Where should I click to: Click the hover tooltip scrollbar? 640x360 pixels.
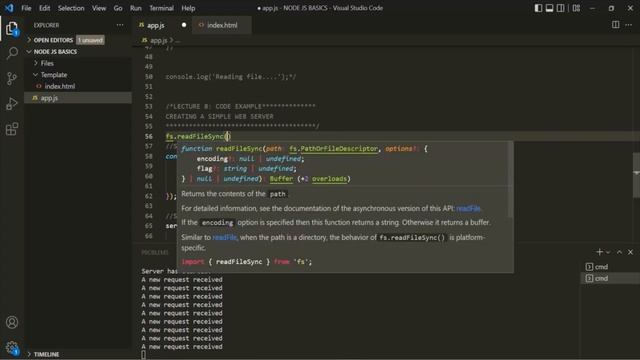(x=511, y=180)
